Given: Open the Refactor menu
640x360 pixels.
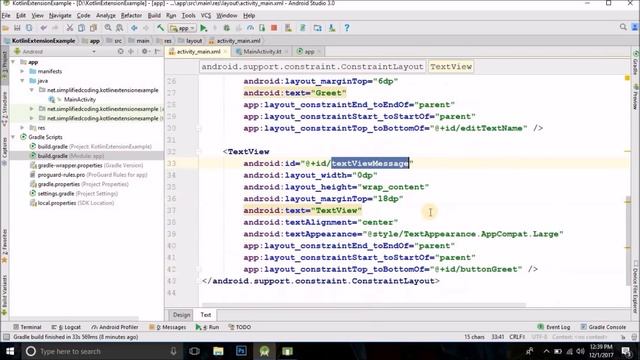Looking at the screenshot, I should tap(131, 16).
